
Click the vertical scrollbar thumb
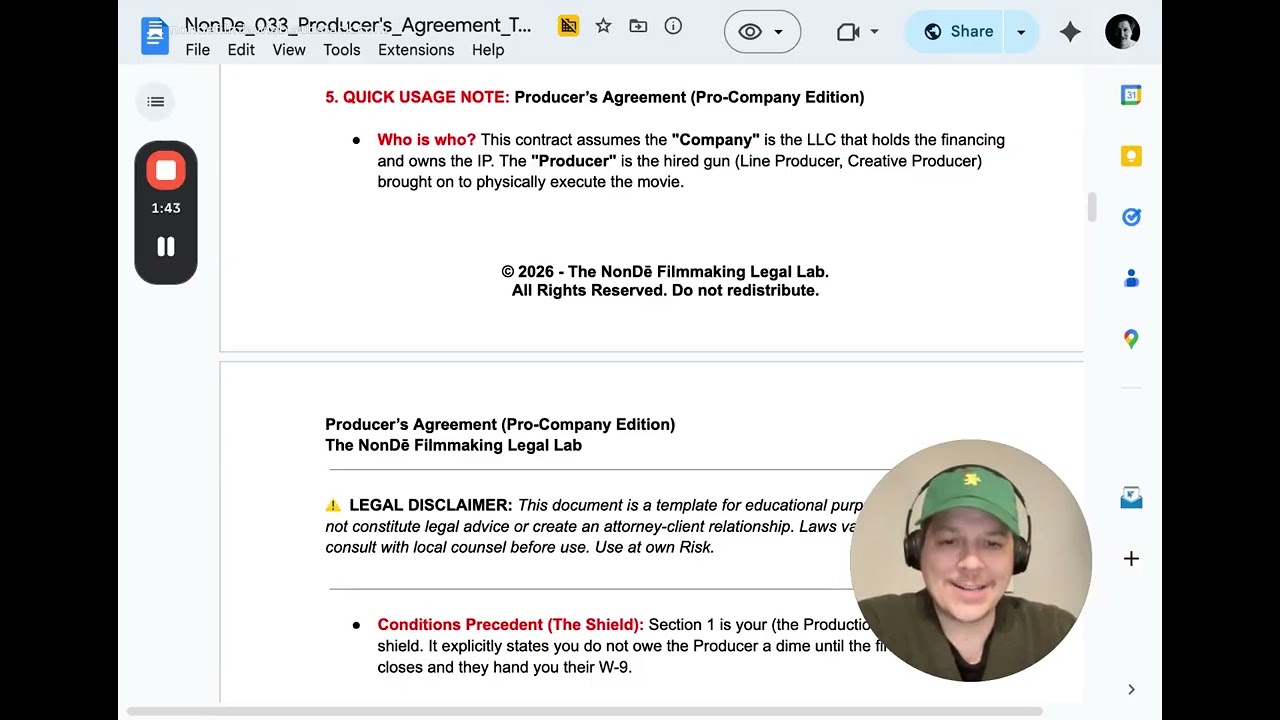click(x=1092, y=207)
